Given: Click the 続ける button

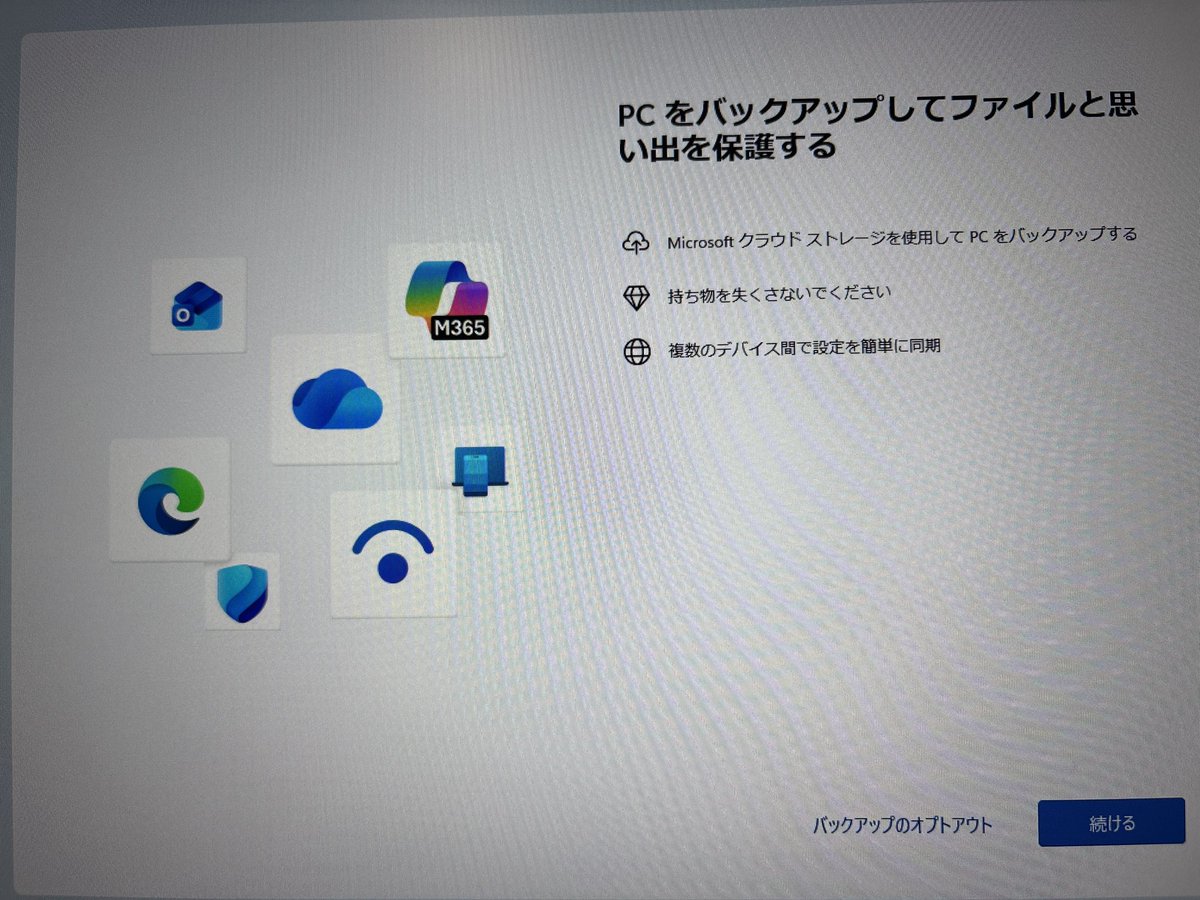Looking at the screenshot, I should tap(1111, 822).
